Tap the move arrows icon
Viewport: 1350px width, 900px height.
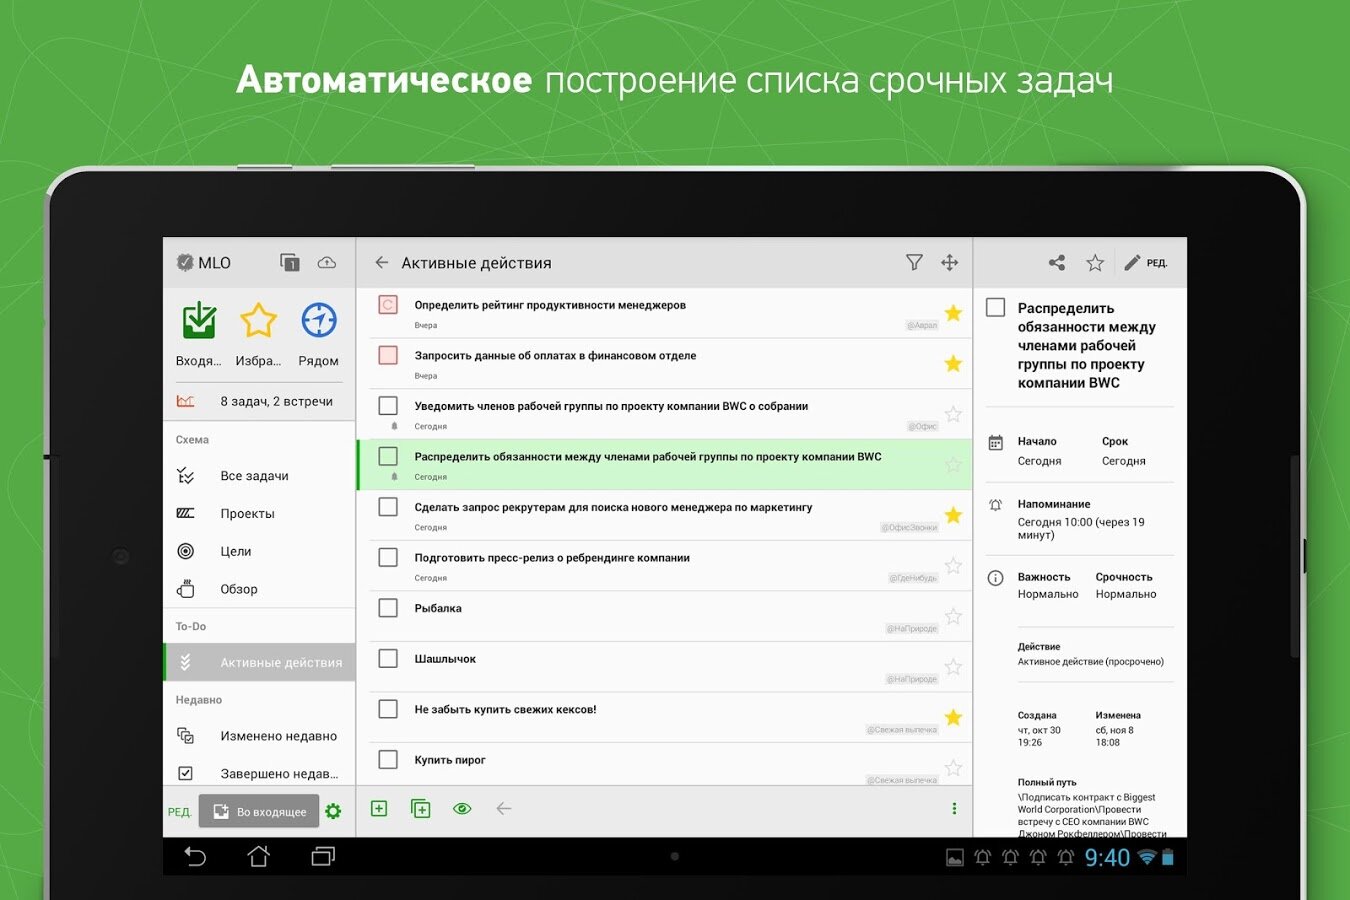point(950,263)
